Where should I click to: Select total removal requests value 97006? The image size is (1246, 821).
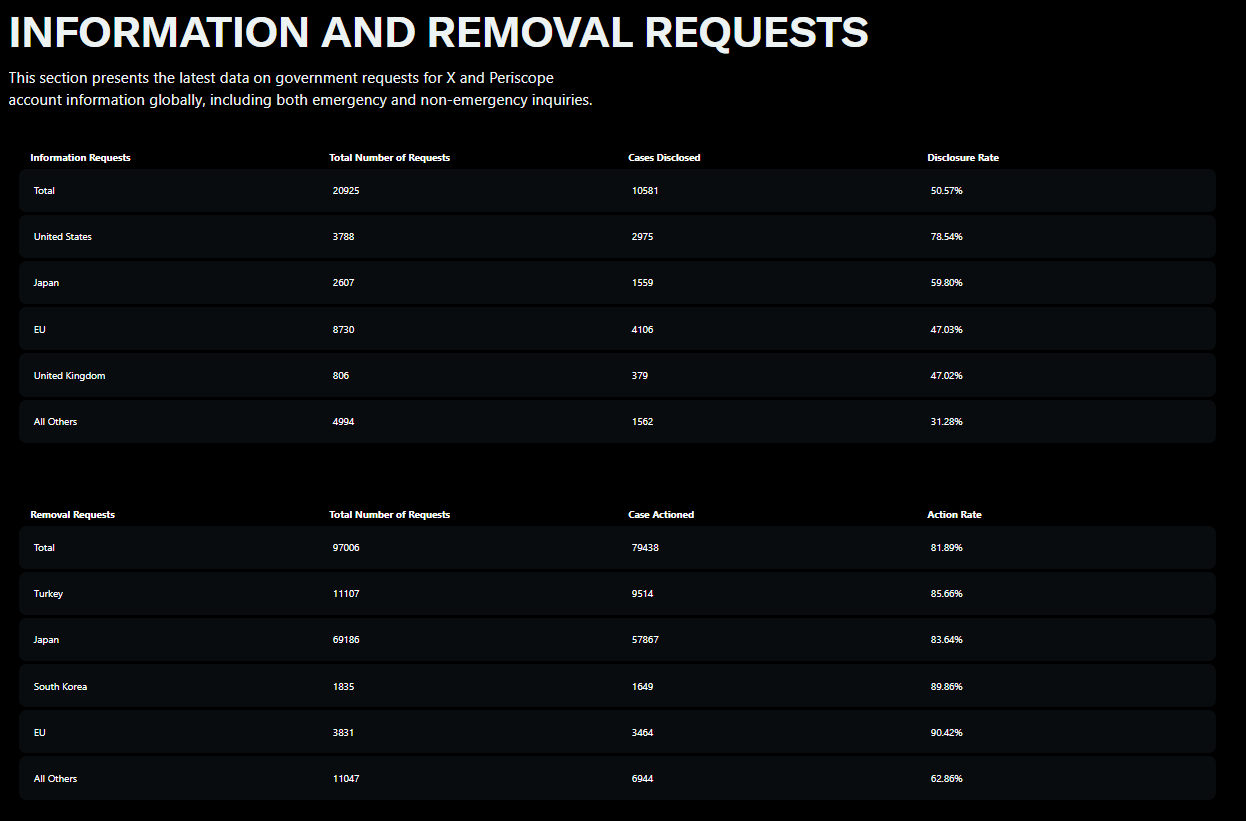pos(346,548)
